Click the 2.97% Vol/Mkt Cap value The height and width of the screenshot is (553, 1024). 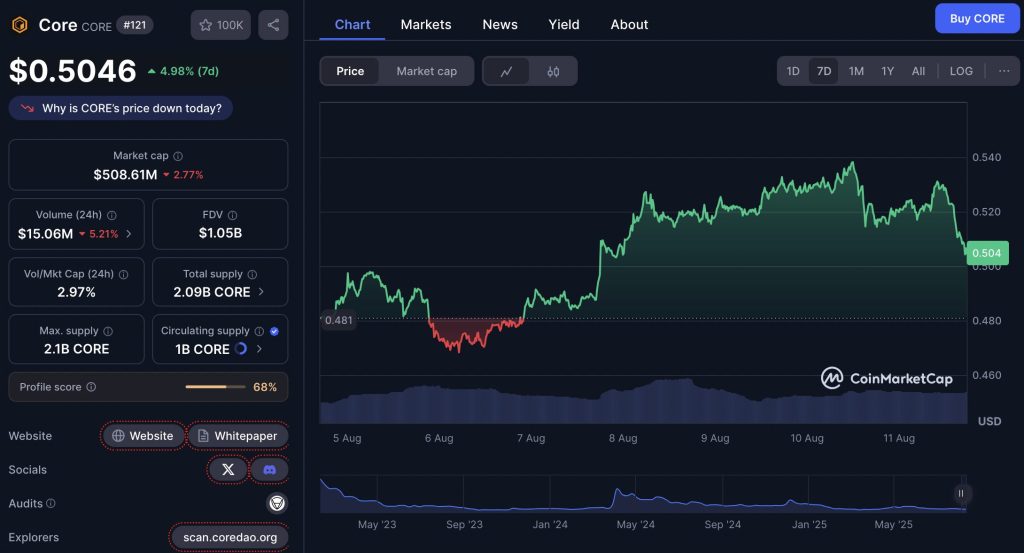coord(76,292)
